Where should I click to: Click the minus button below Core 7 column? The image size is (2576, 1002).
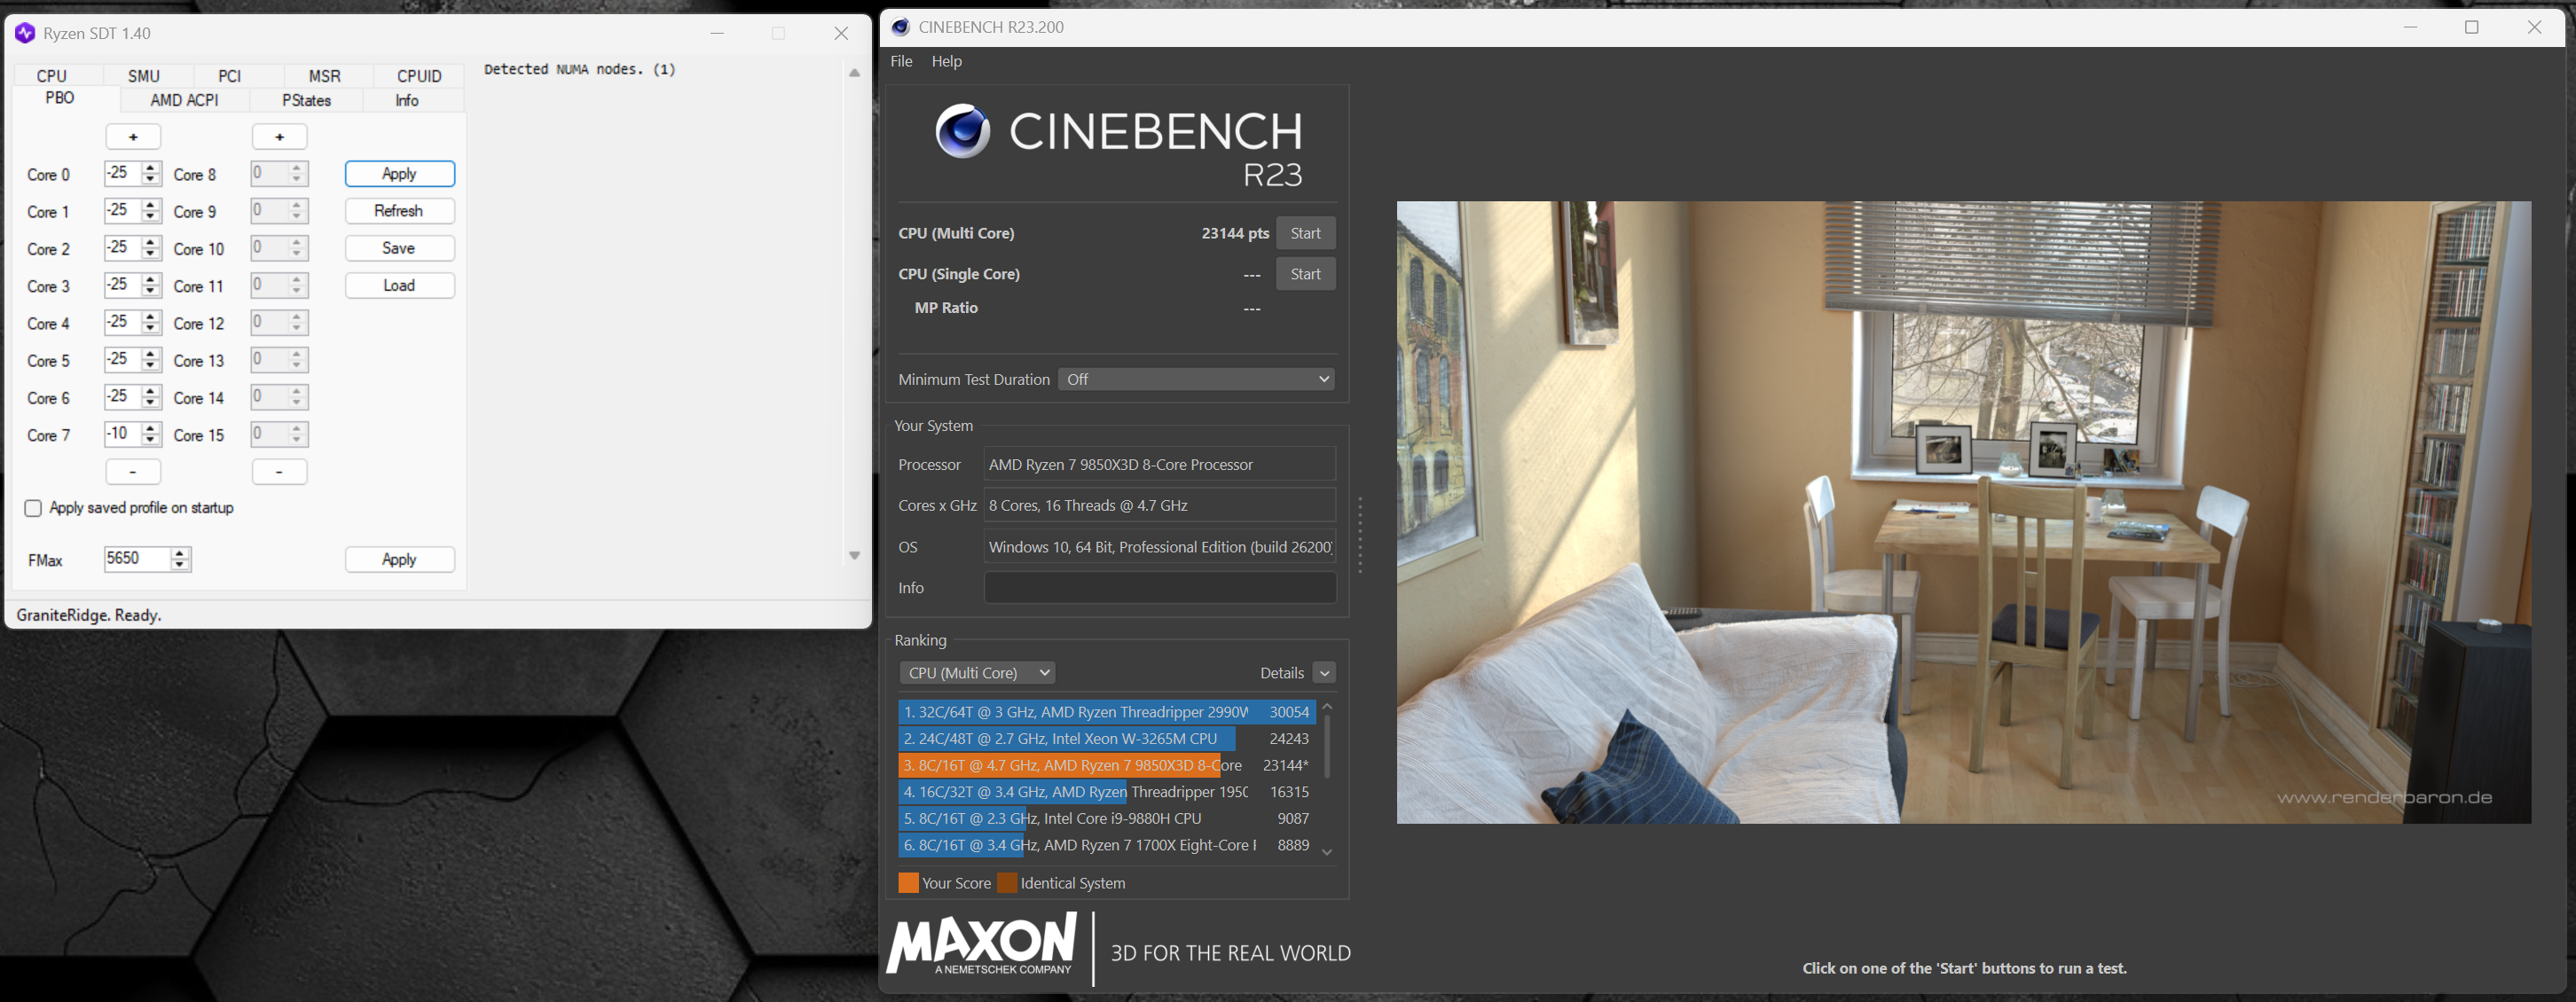(133, 471)
